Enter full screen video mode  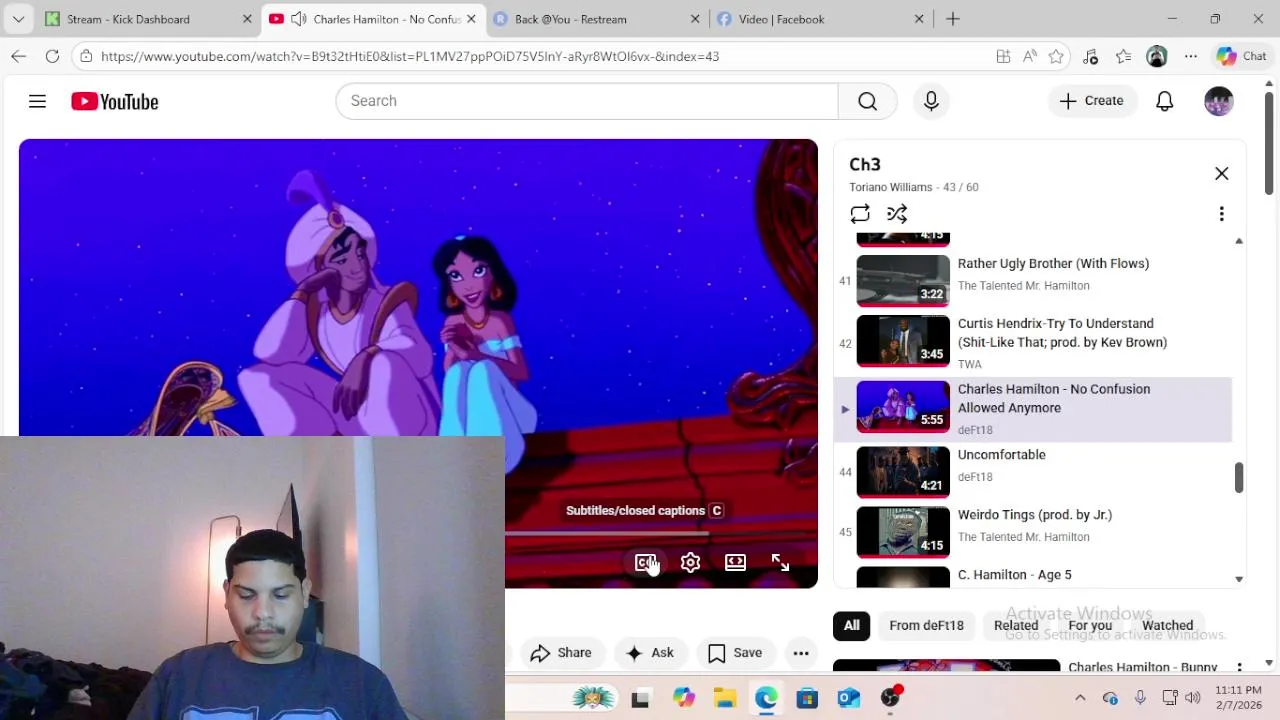pos(780,562)
